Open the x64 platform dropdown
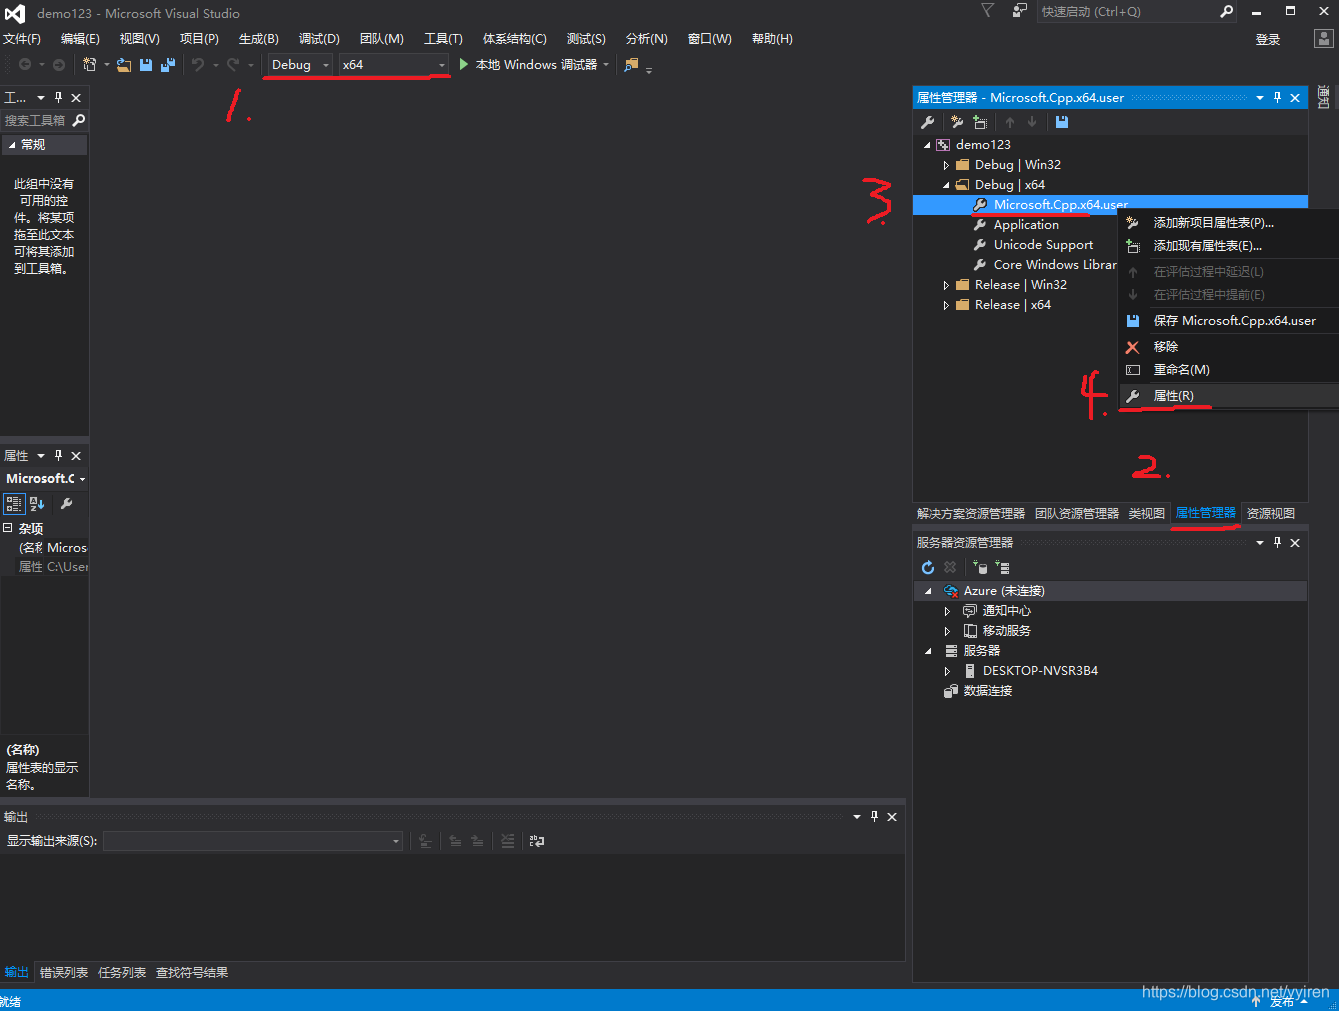The image size is (1339, 1011). click(394, 65)
